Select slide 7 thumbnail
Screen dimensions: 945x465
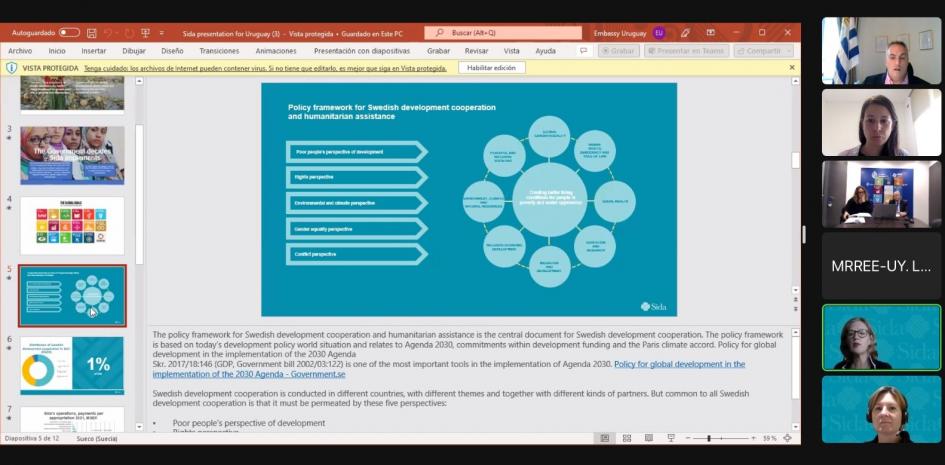[x=72, y=419]
